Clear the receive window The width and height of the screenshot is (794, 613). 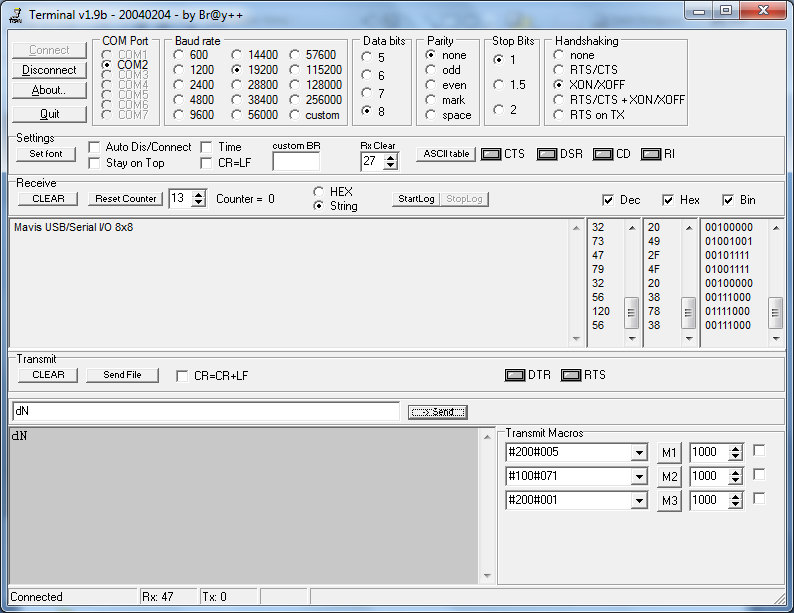click(x=48, y=199)
